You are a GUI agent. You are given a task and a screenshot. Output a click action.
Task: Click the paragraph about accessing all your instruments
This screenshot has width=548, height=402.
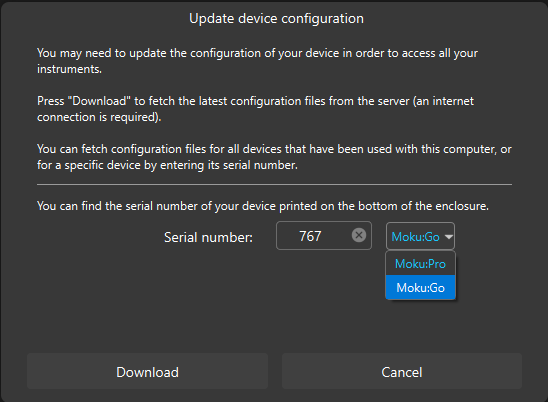pyautogui.click(x=257, y=61)
